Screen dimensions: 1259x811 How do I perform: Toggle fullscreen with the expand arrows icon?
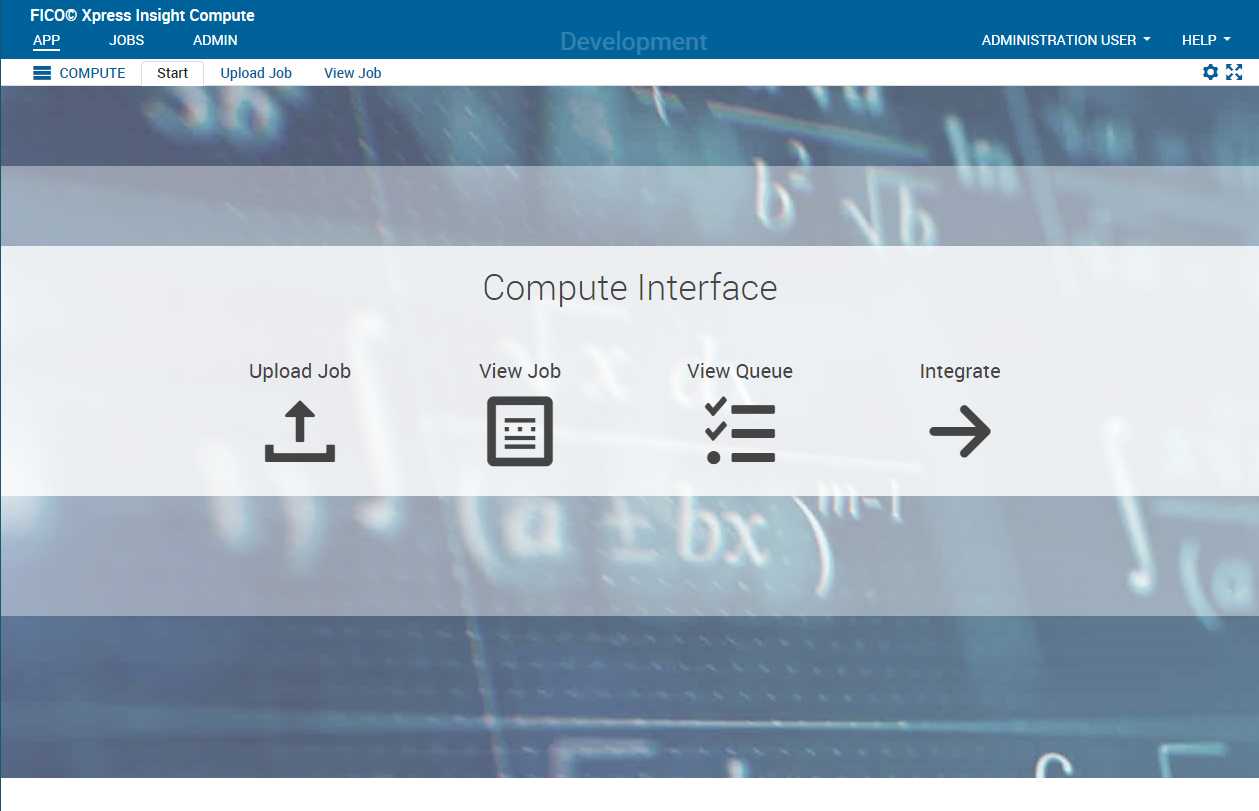[1234, 72]
